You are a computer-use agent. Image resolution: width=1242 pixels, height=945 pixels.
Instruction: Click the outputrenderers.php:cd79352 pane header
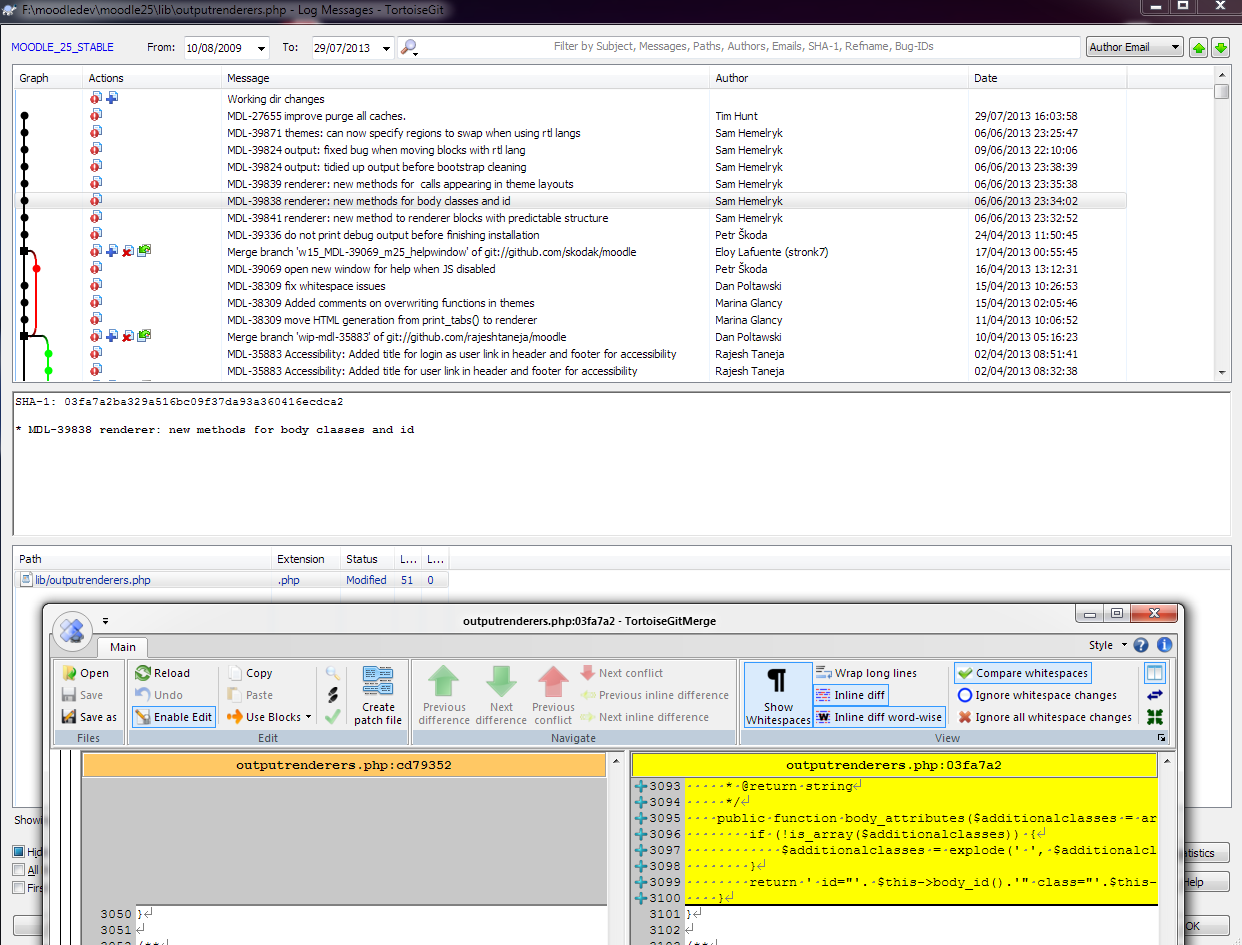pos(343,765)
